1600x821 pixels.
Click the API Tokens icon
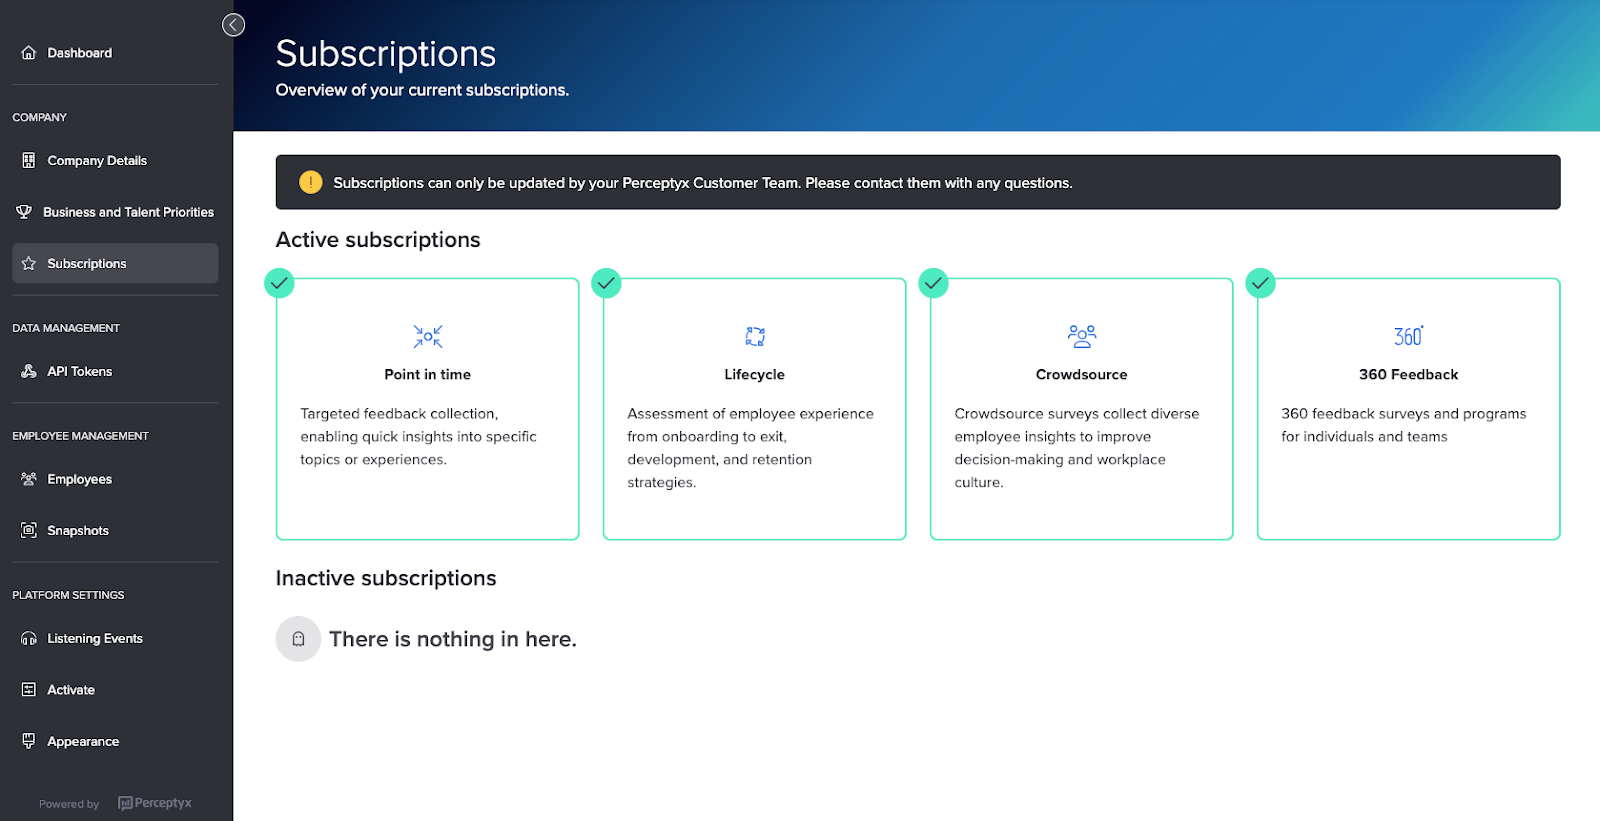tap(29, 371)
